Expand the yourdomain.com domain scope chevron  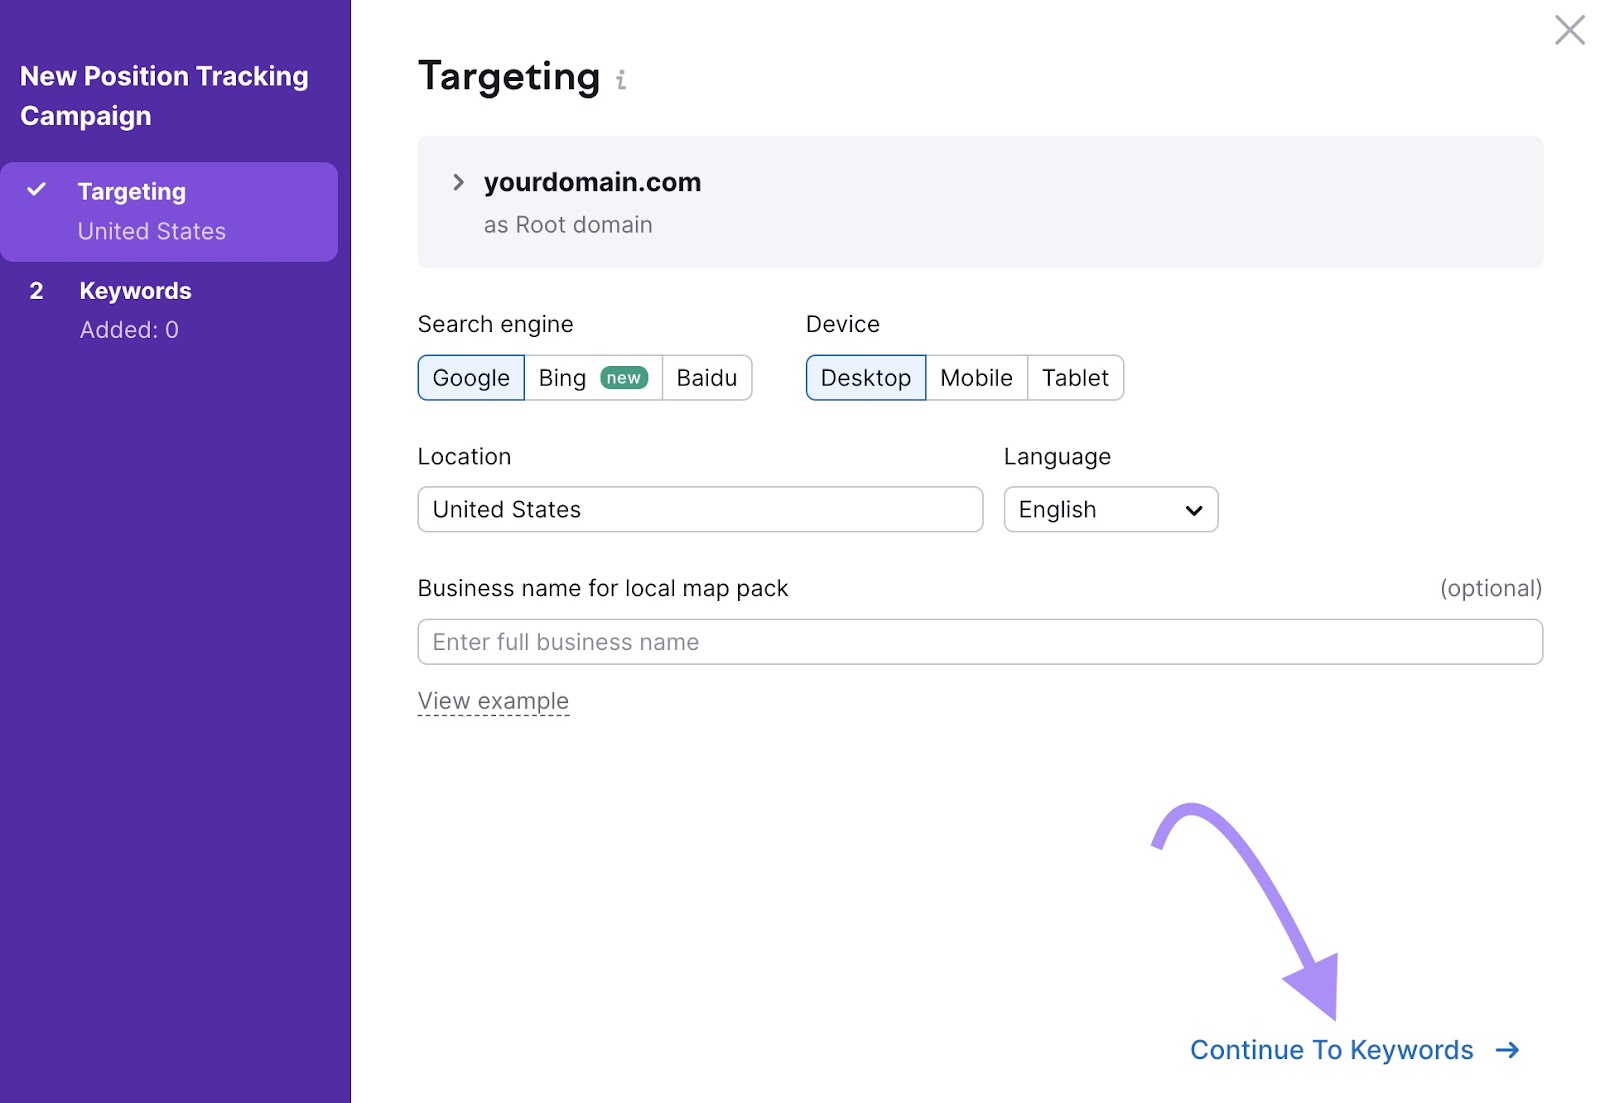pyautogui.click(x=458, y=182)
